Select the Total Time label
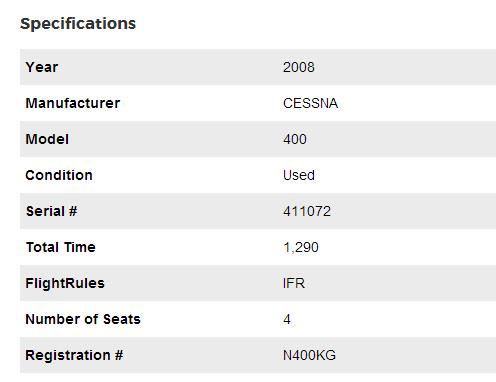This screenshot has width=496, height=382. [61, 247]
